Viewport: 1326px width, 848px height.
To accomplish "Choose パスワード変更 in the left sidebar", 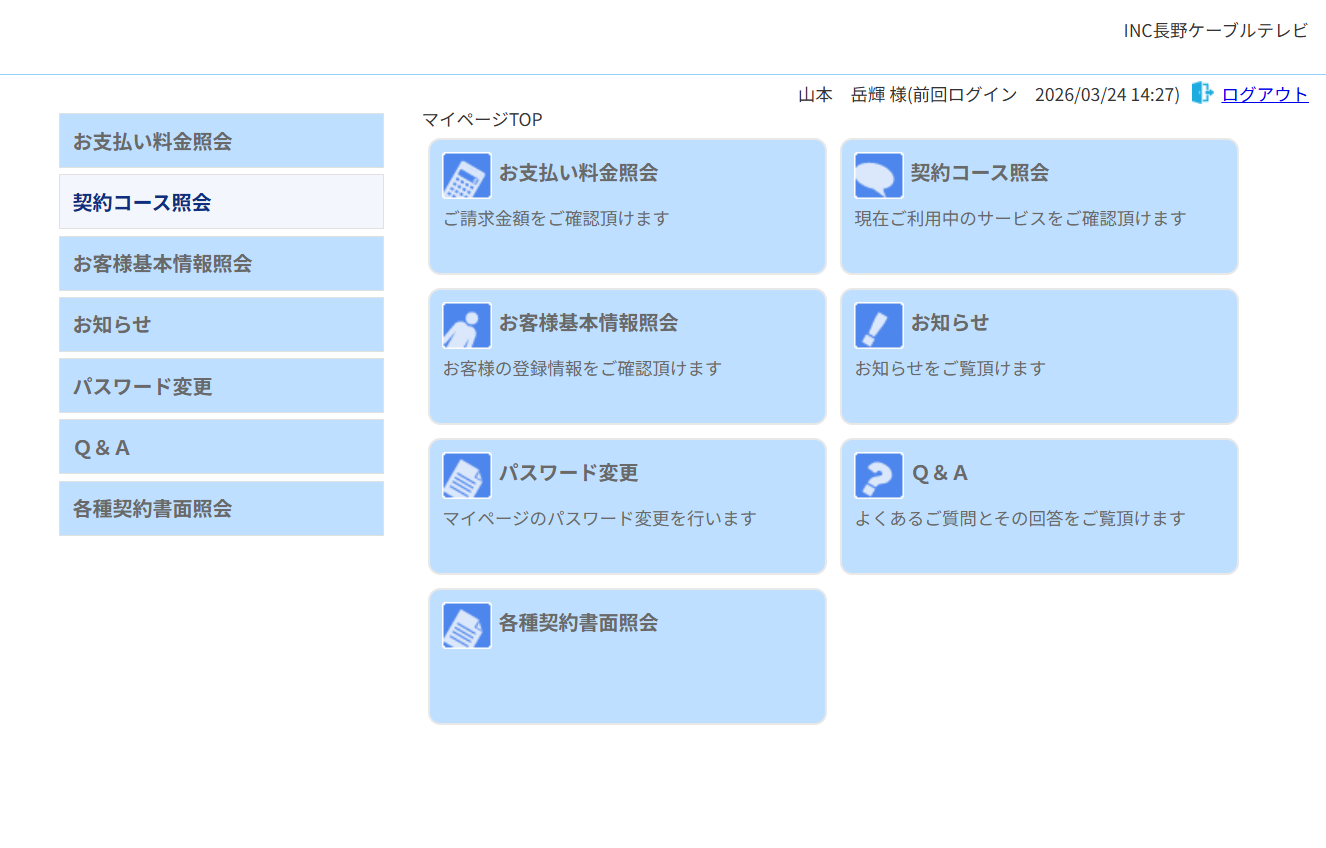I will pos(221,386).
